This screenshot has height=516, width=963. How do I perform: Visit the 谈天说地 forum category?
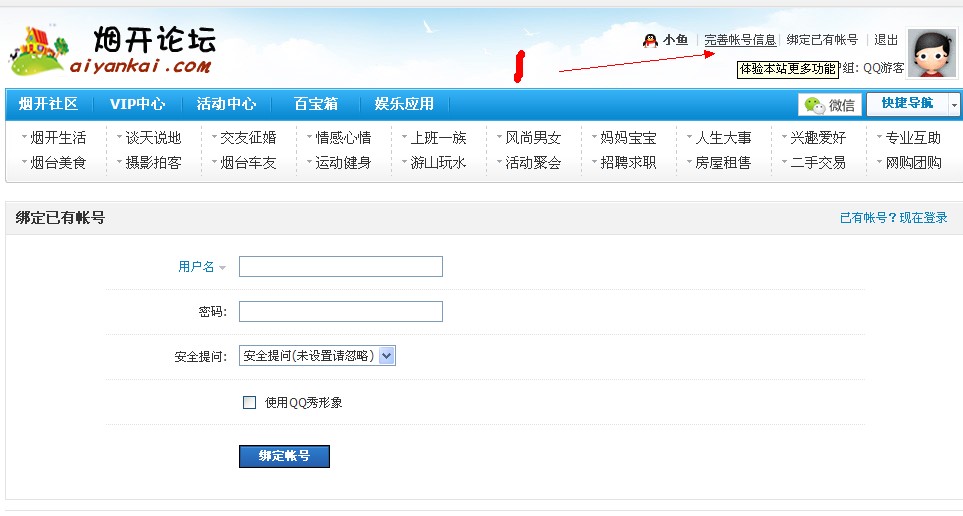(154, 138)
